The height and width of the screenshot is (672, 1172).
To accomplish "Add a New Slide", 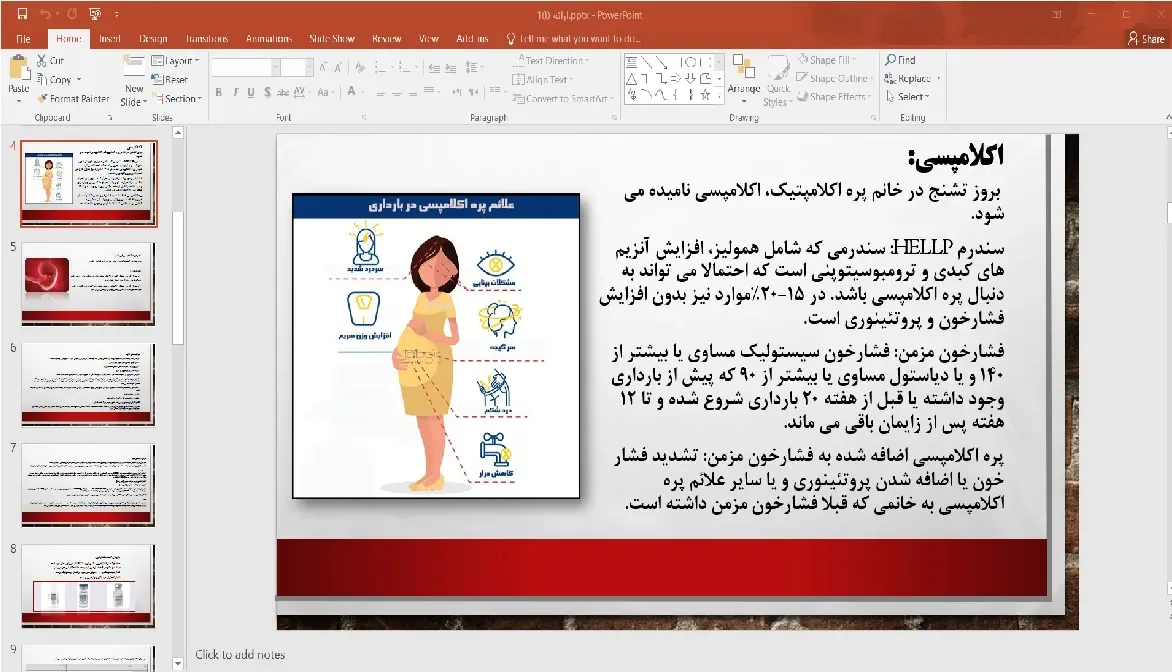I will (134, 81).
